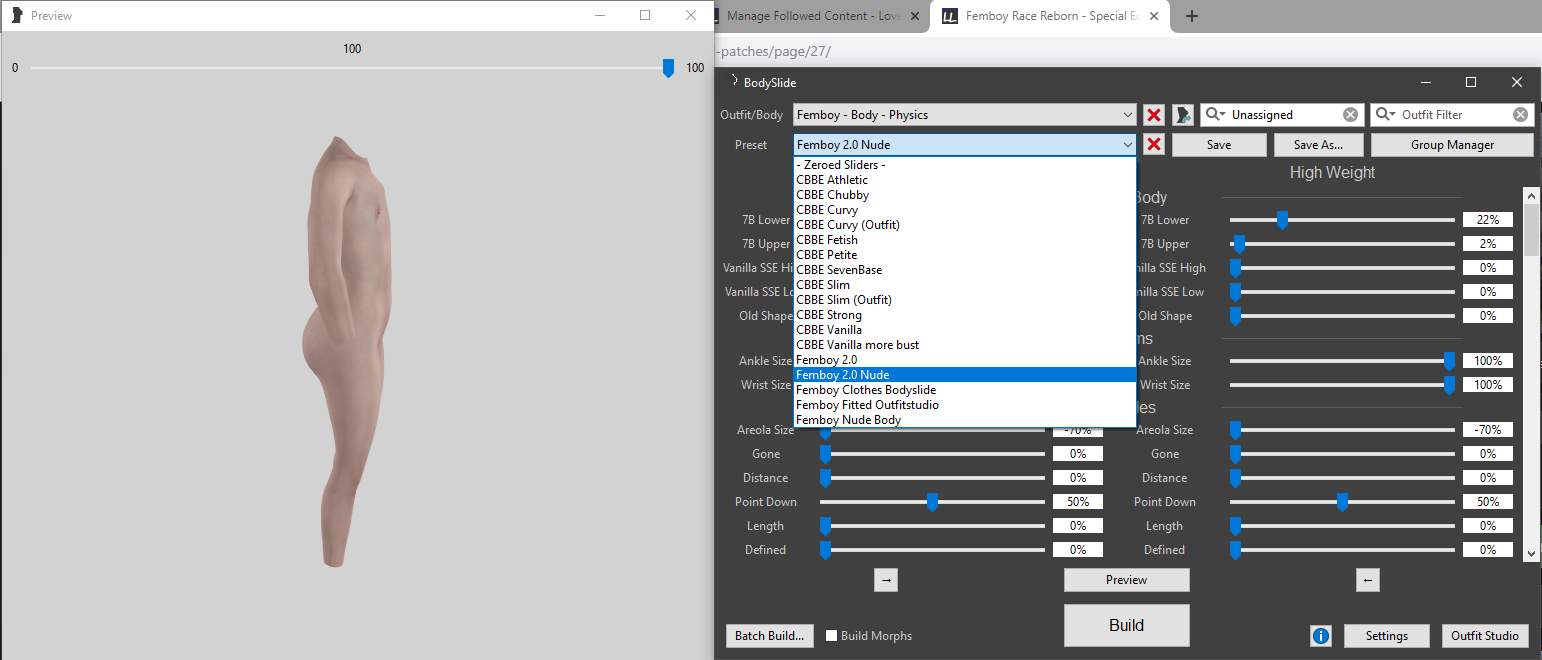
Task: Clear the Unassigned group filter
Action: pos(1350,115)
